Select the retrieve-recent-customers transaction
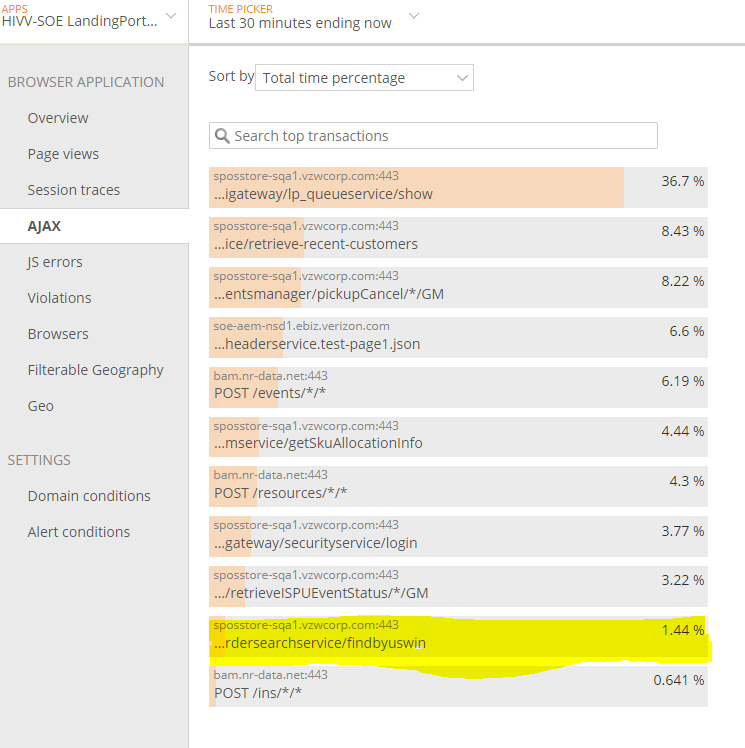Image resolution: width=745 pixels, height=748 pixels. pos(458,238)
